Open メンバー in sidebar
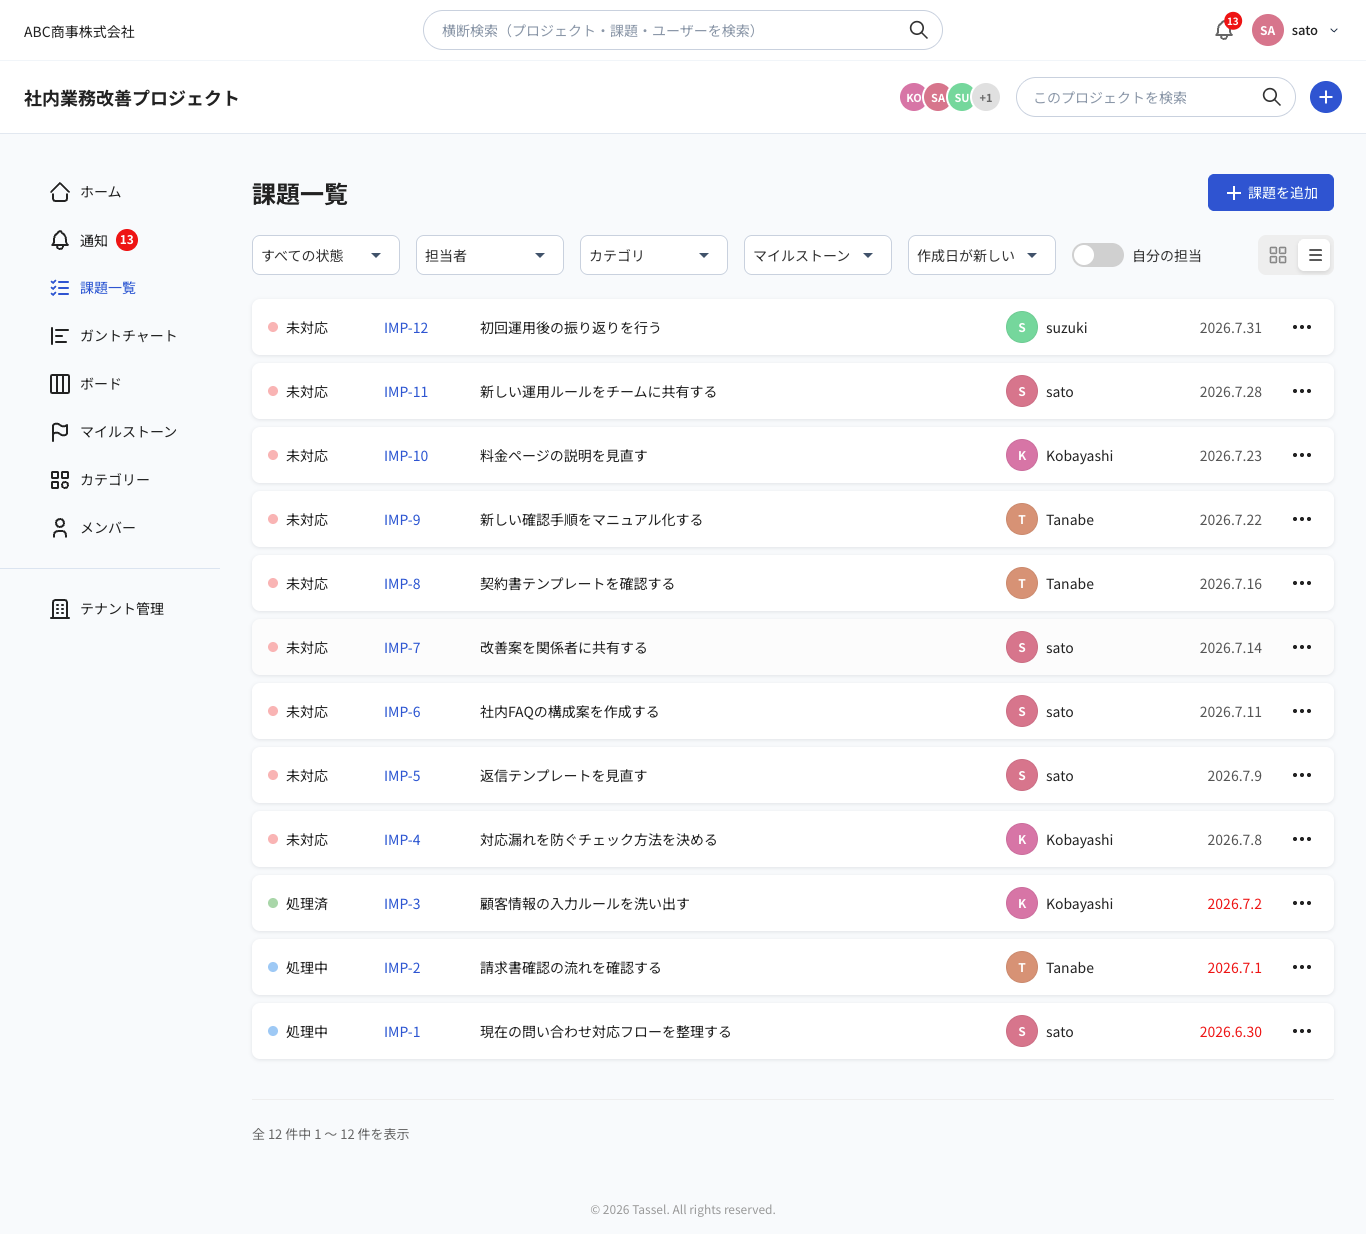The height and width of the screenshot is (1234, 1366). click(93, 528)
